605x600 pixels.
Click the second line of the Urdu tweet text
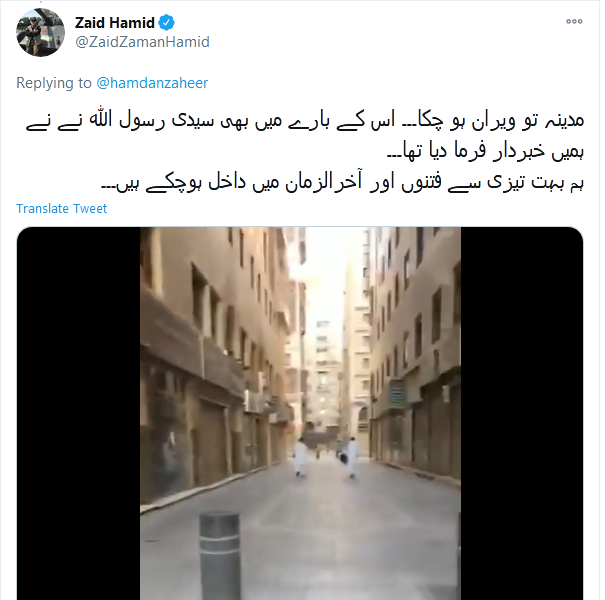[485, 150]
